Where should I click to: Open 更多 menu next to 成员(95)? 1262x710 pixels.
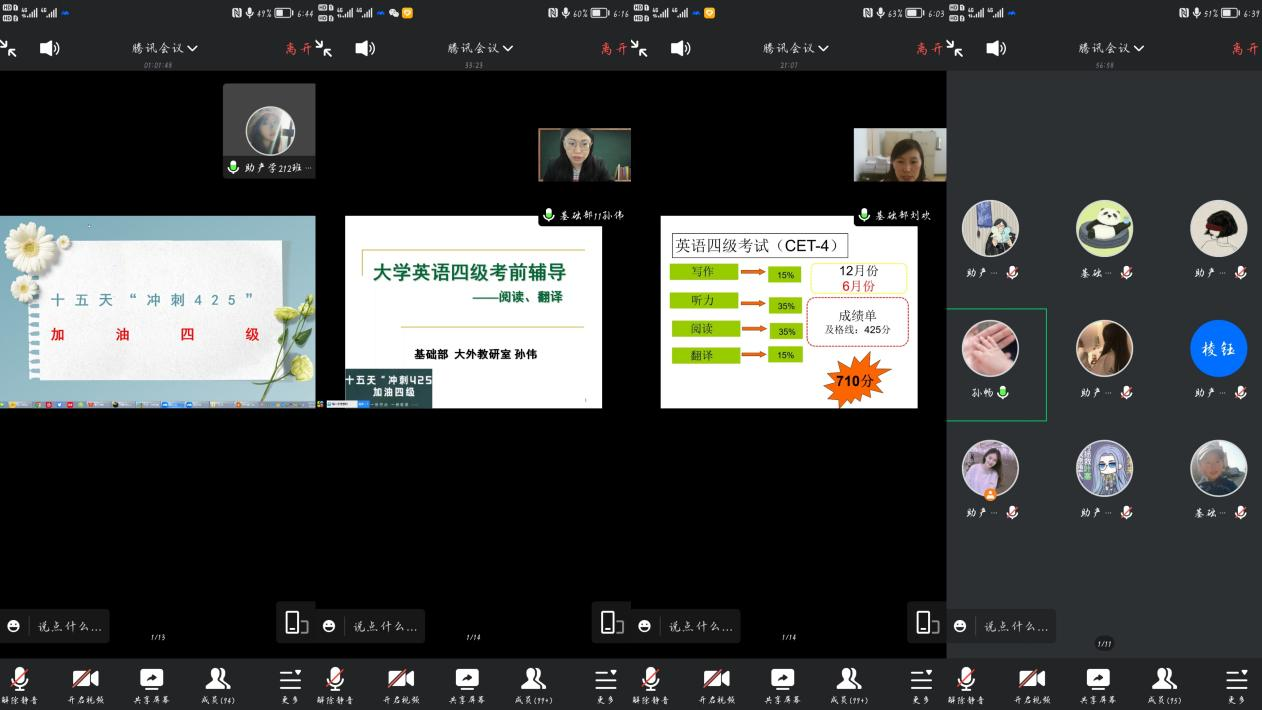tap(1237, 684)
